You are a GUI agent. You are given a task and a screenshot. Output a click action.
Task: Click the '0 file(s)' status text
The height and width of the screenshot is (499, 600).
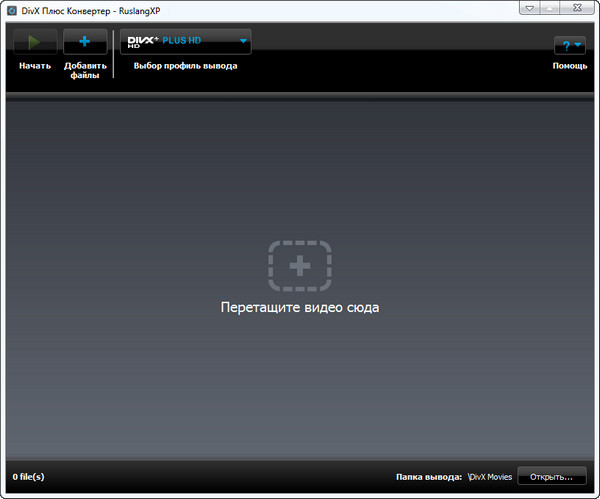(x=28, y=477)
